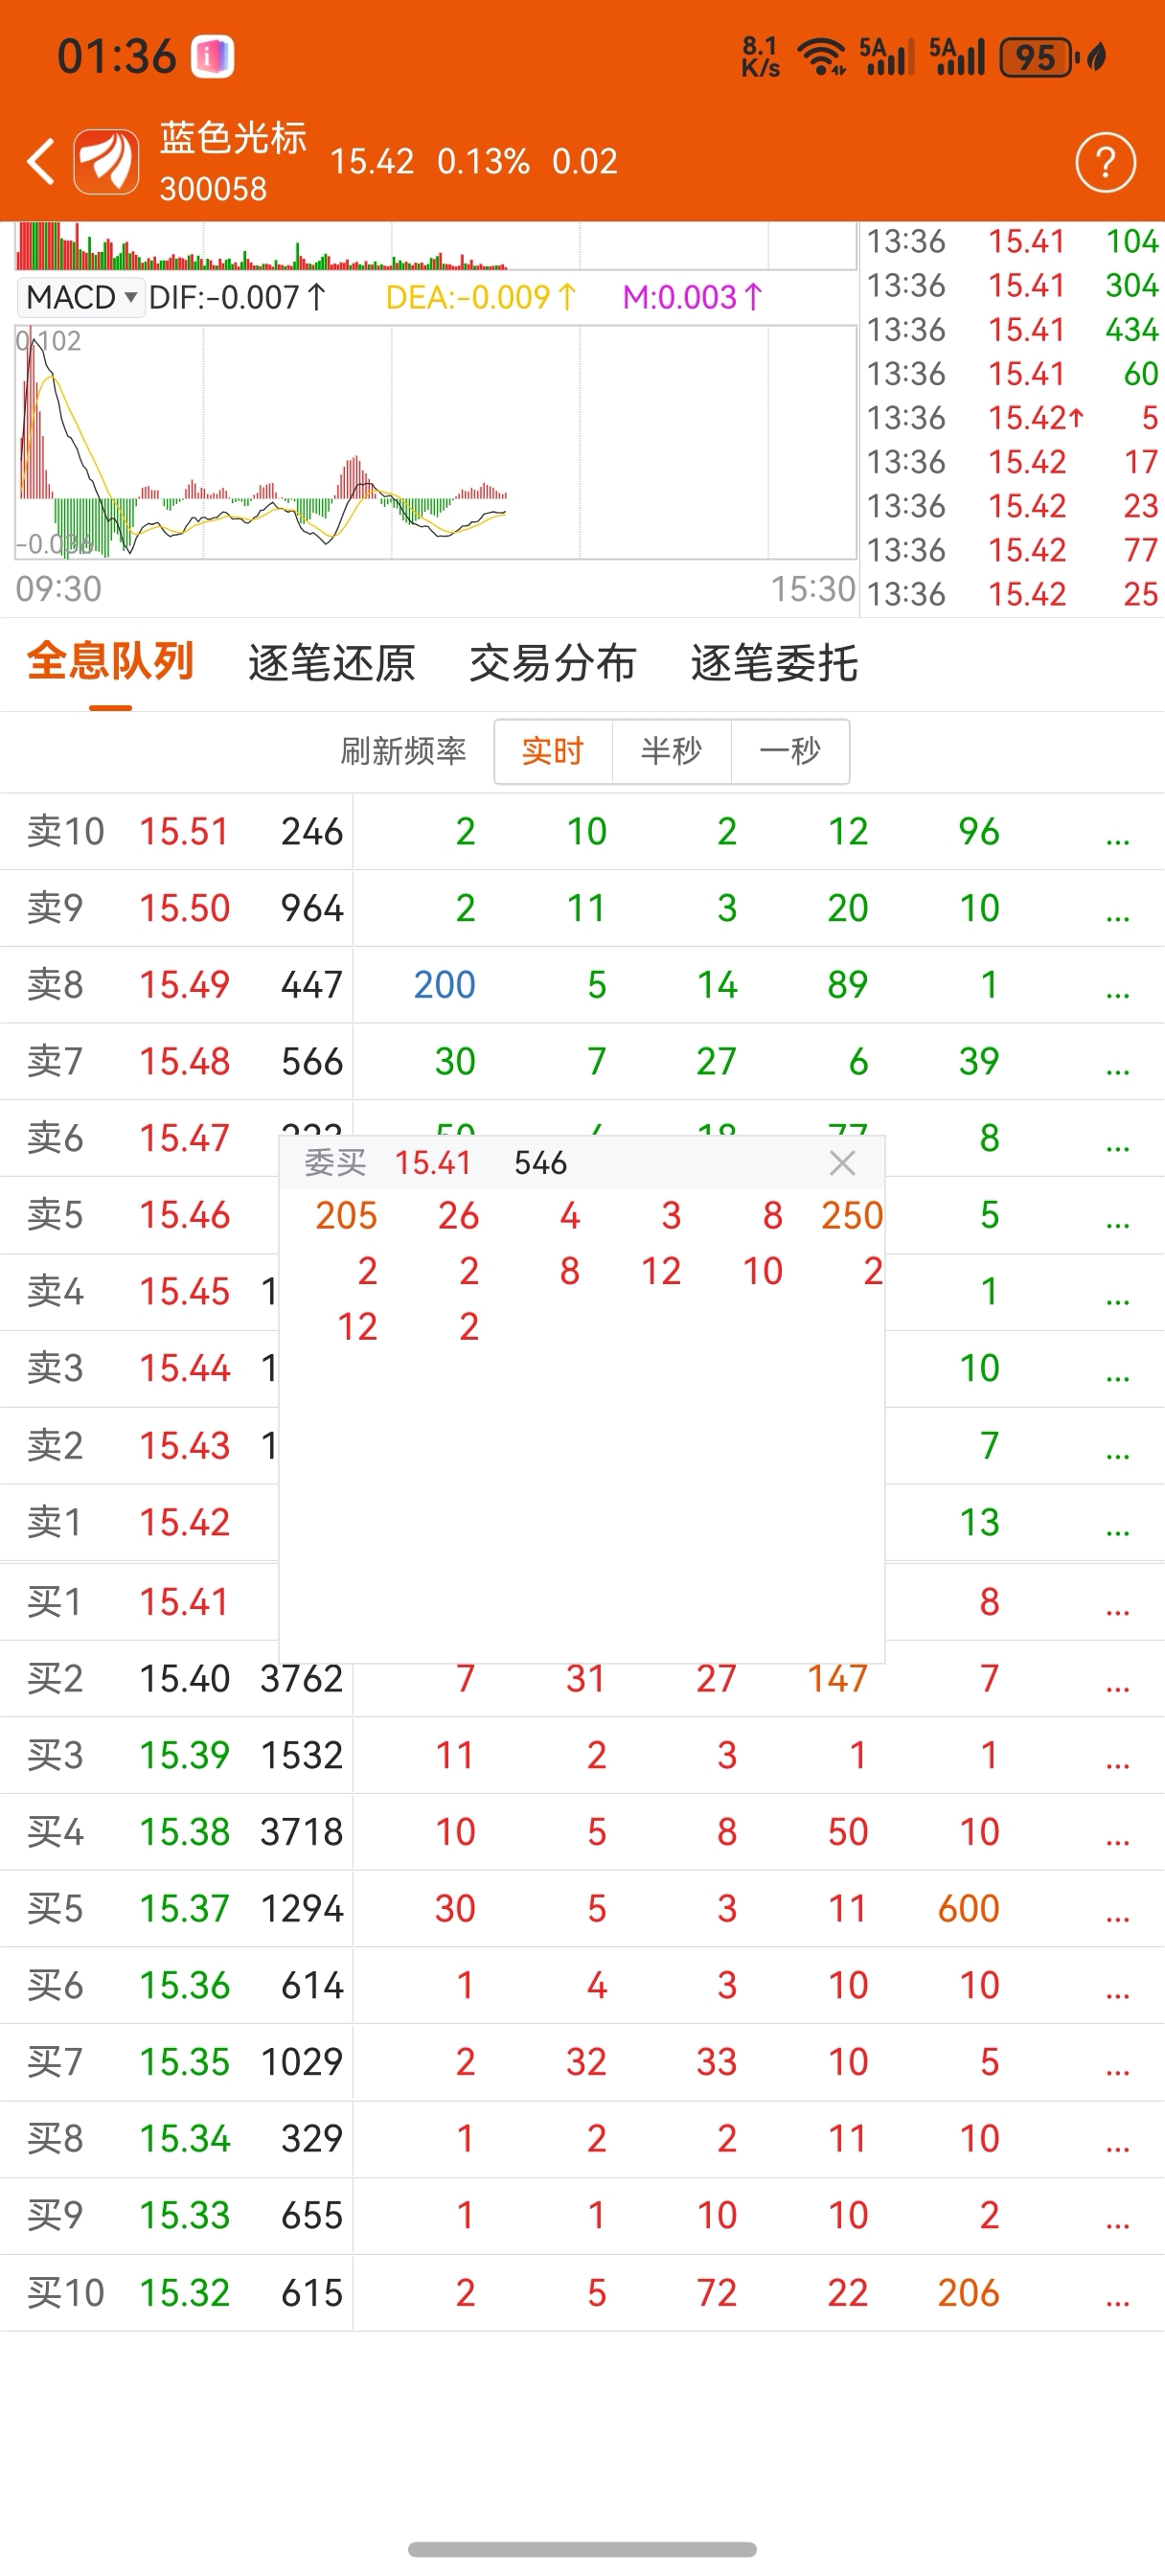This screenshot has height=2576, width=1165.
Task: Select the 卖5 price 15.46
Action: 184,1215
